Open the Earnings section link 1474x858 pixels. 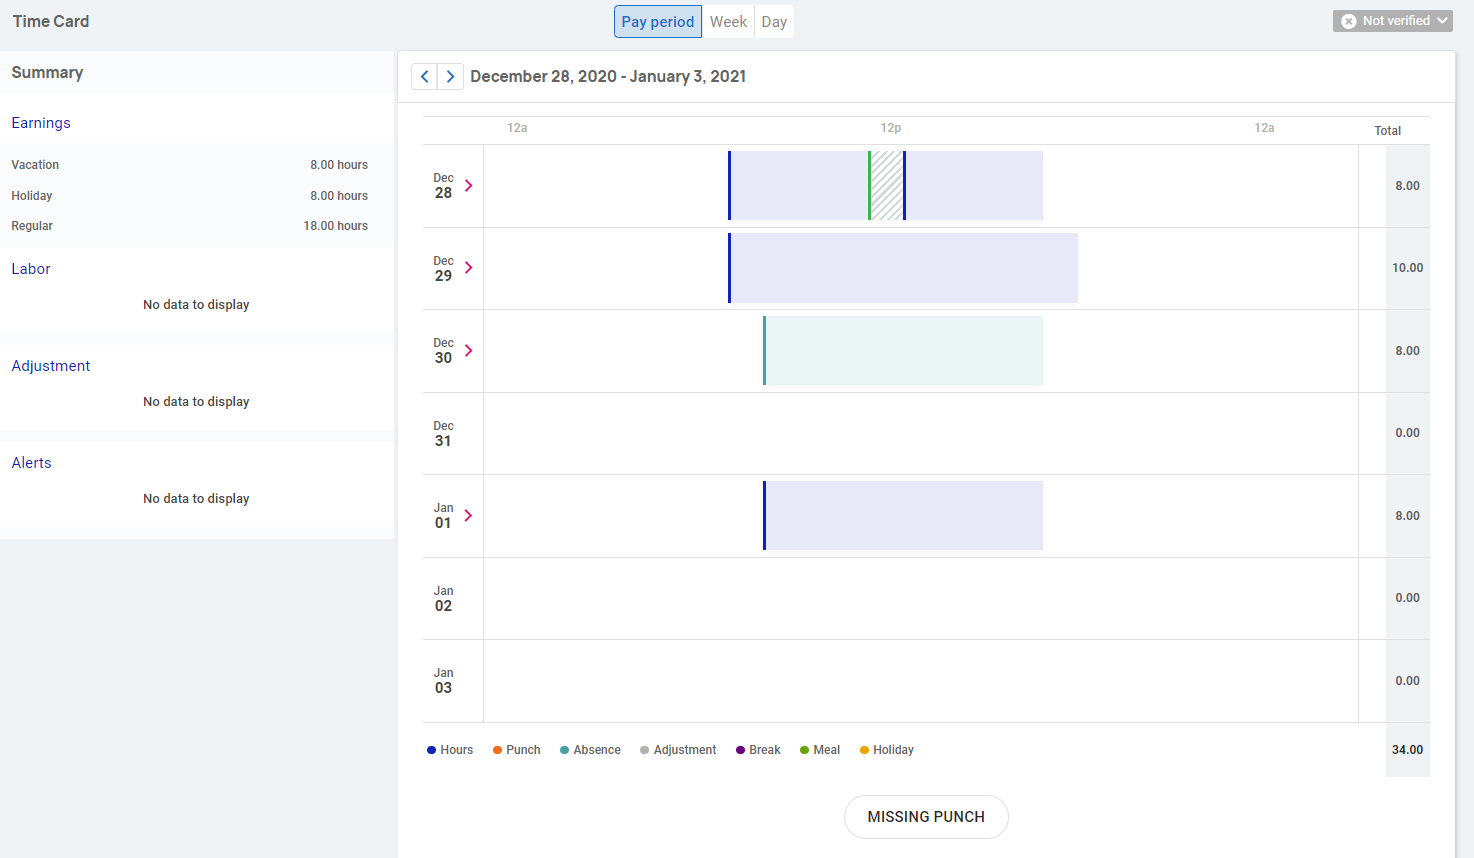pyautogui.click(x=41, y=123)
